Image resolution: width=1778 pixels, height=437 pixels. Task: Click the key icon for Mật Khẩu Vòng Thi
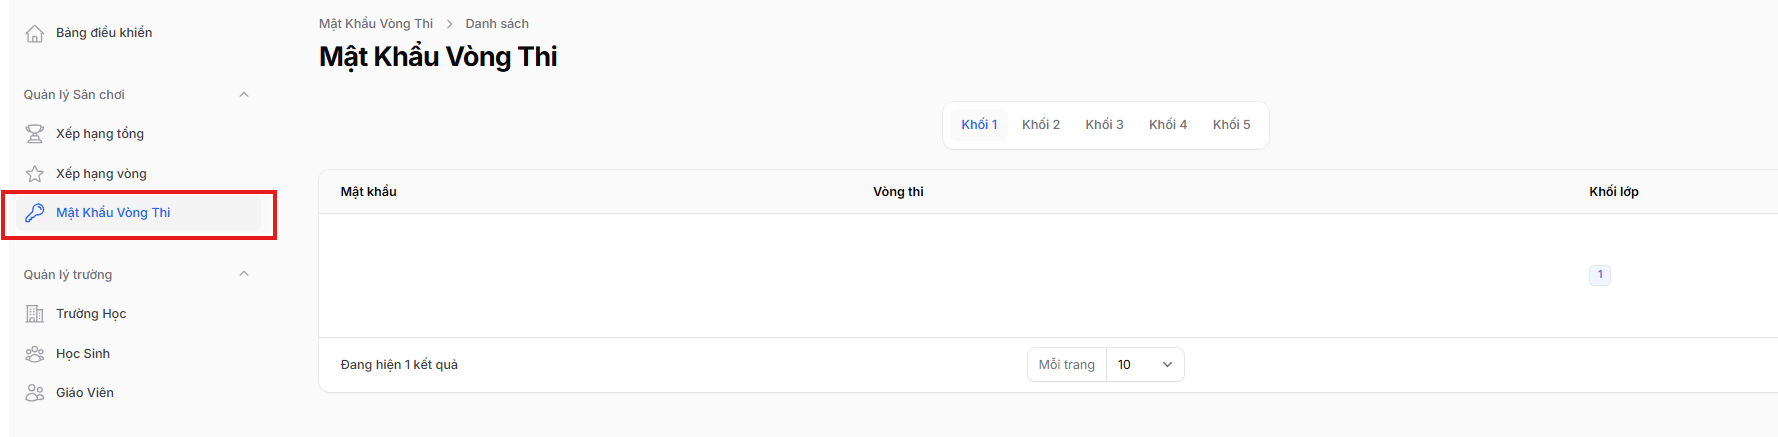pos(35,213)
